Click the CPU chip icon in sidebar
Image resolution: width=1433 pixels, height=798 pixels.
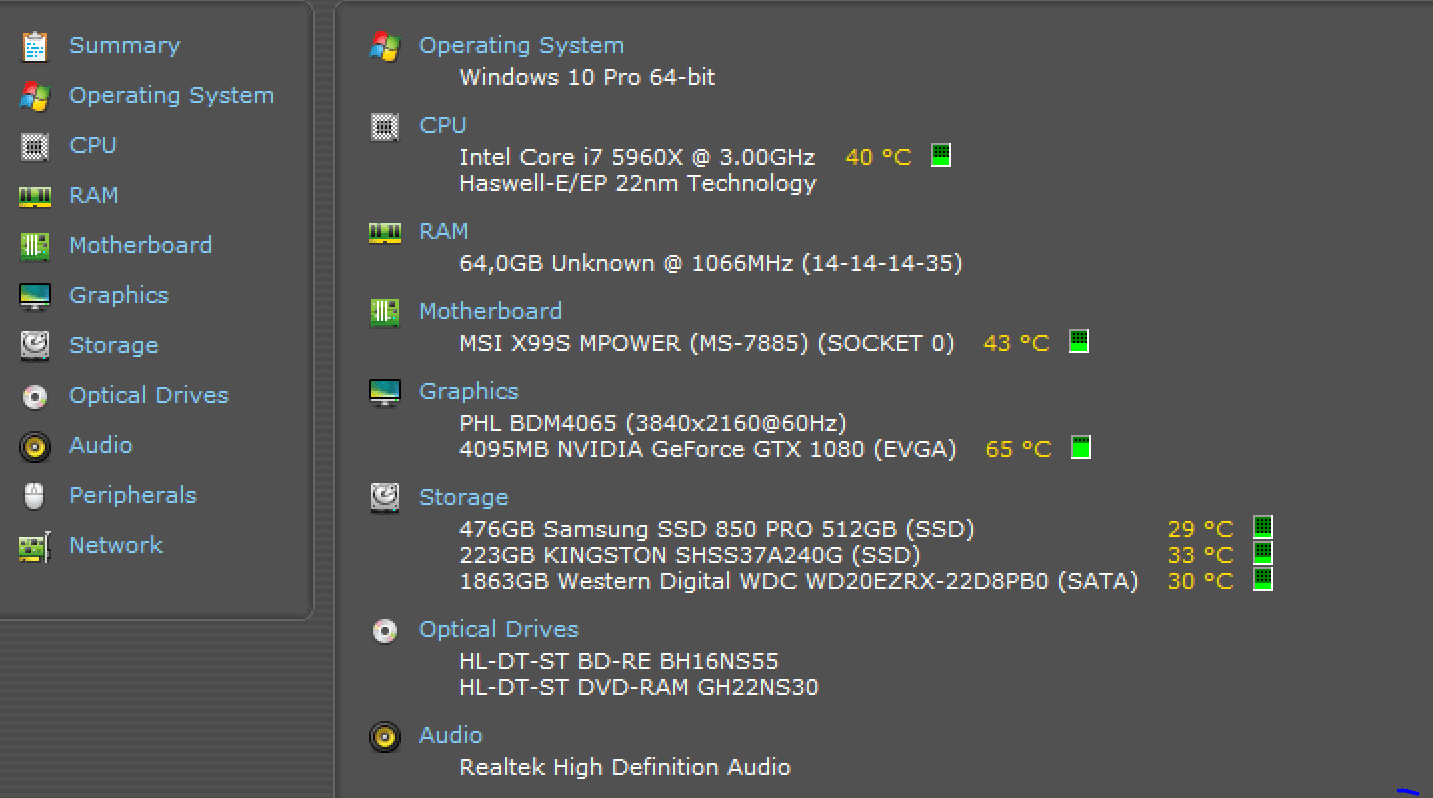click(x=35, y=146)
